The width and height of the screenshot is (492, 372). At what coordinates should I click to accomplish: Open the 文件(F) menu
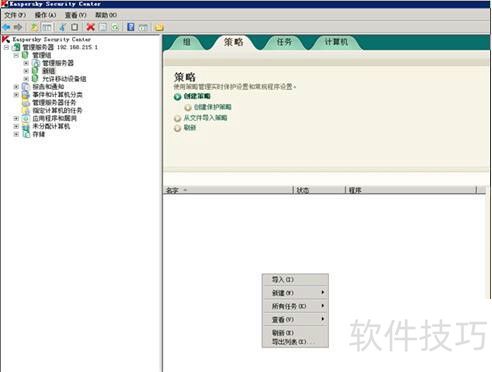(15, 15)
